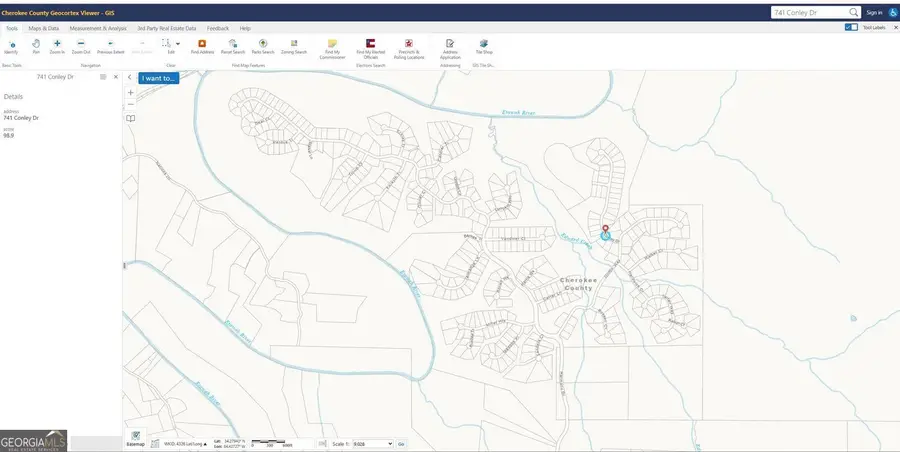This screenshot has width=900, height=452.
Task: Click the score value 98.9
Action: 9,136
